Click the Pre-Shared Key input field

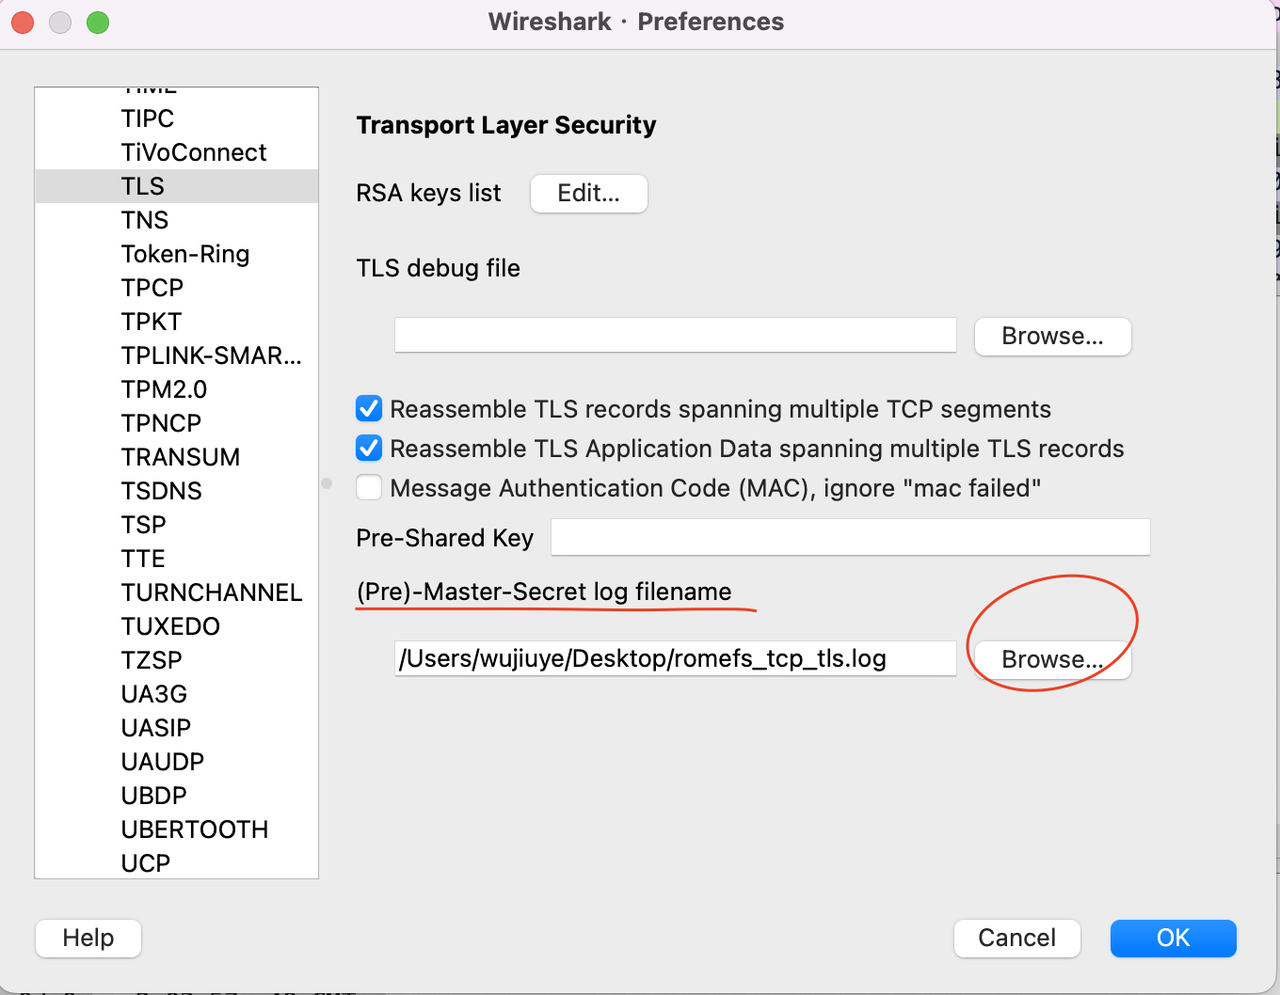click(x=850, y=538)
